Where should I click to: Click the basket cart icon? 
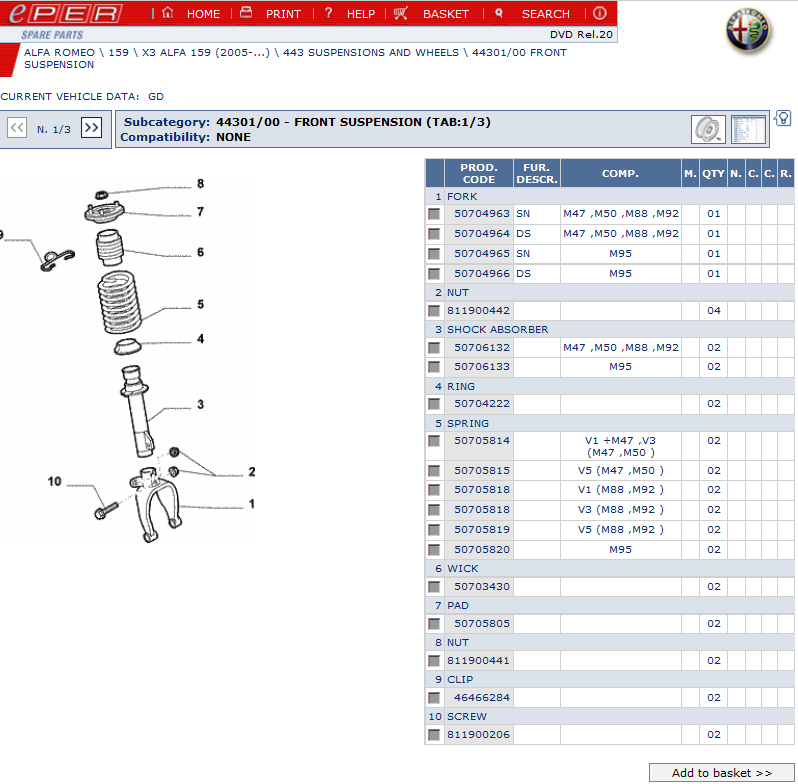click(401, 13)
